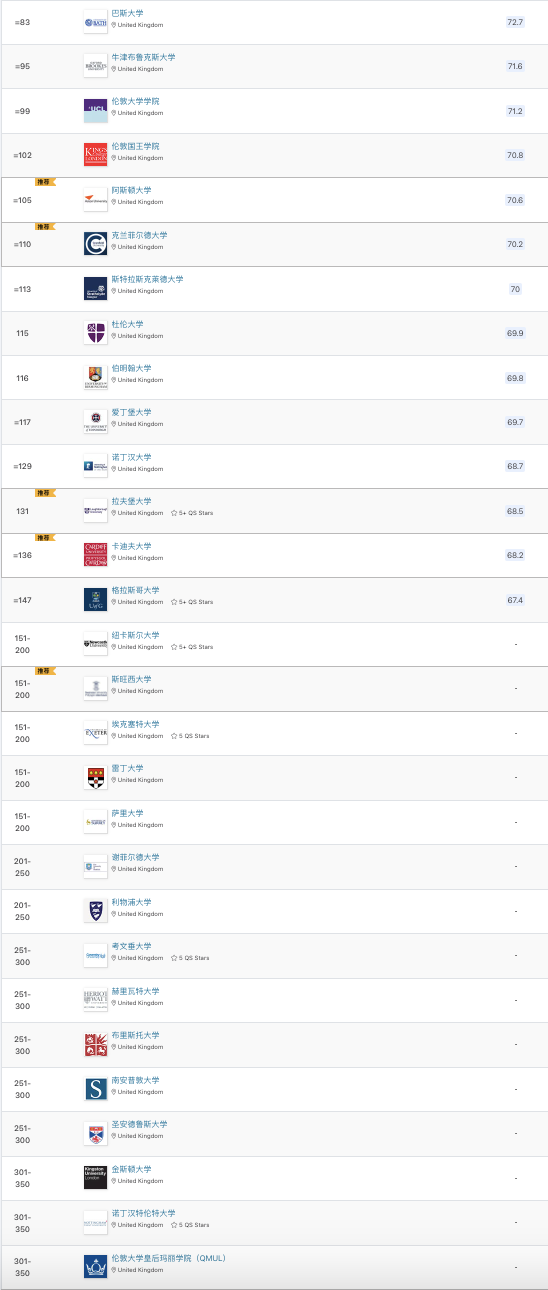Click the Cardiff University red logo
Screen dimensions: 548x1290
click(x=95, y=555)
